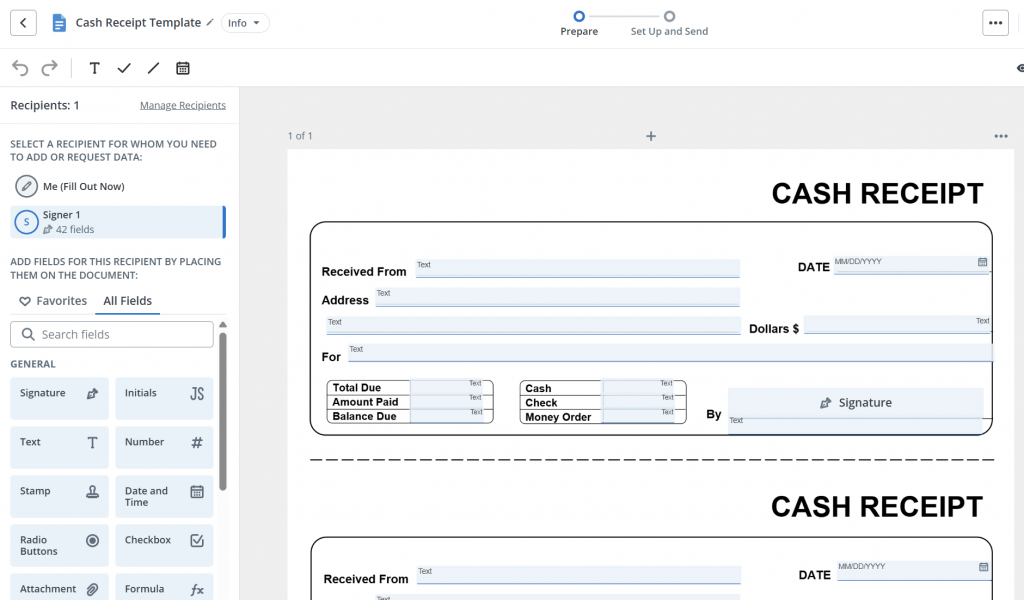Click the fields list scrollbar
This screenshot has height=600, width=1024.
click(x=223, y=411)
